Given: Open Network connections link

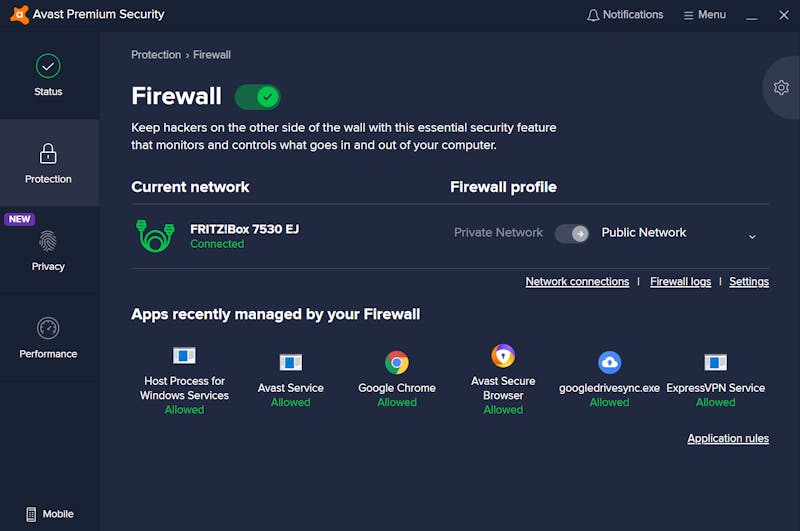Looking at the screenshot, I should [577, 282].
